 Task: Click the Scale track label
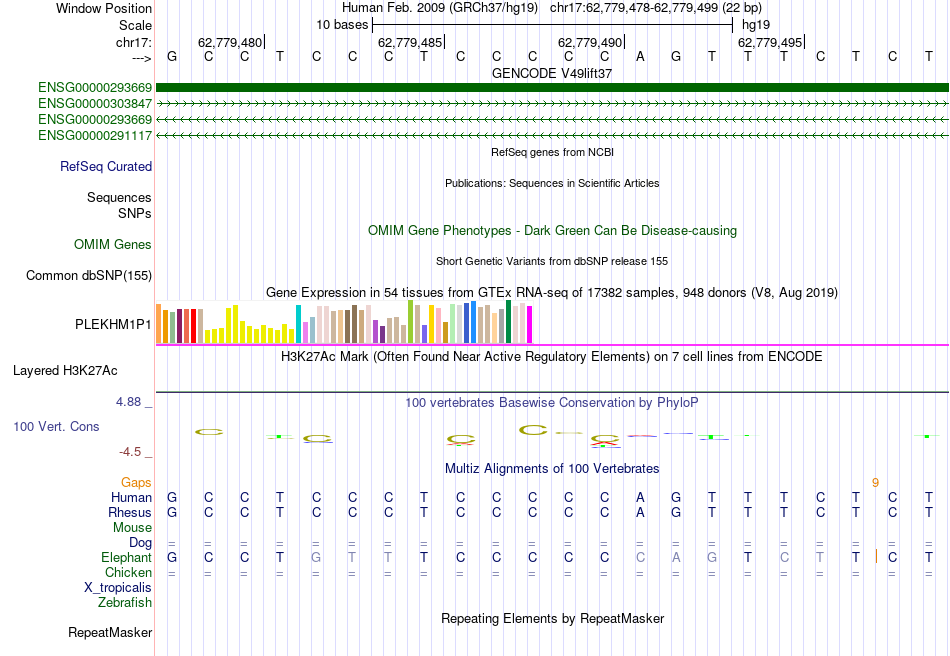point(135,25)
